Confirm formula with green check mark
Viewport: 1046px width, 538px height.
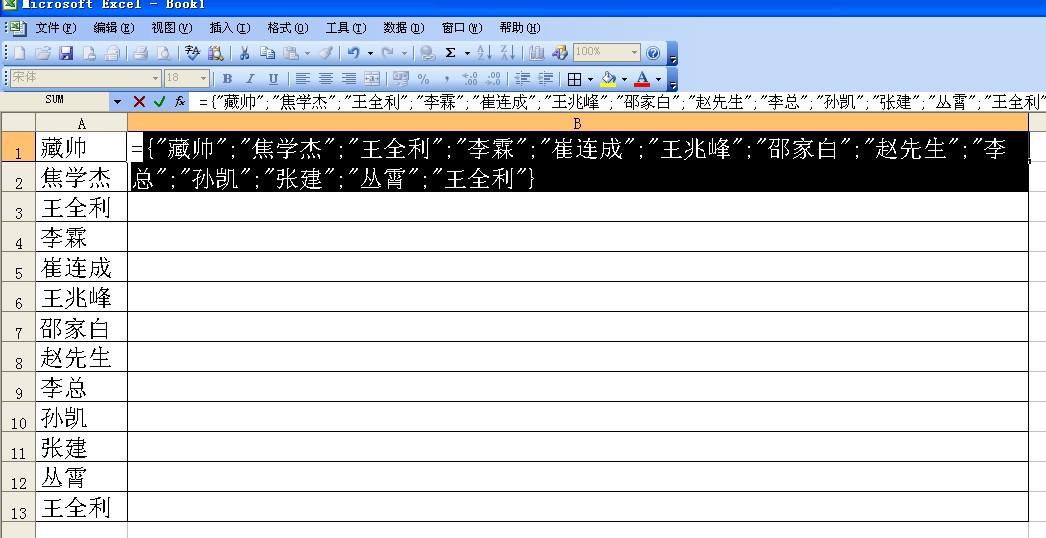tap(159, 101)
